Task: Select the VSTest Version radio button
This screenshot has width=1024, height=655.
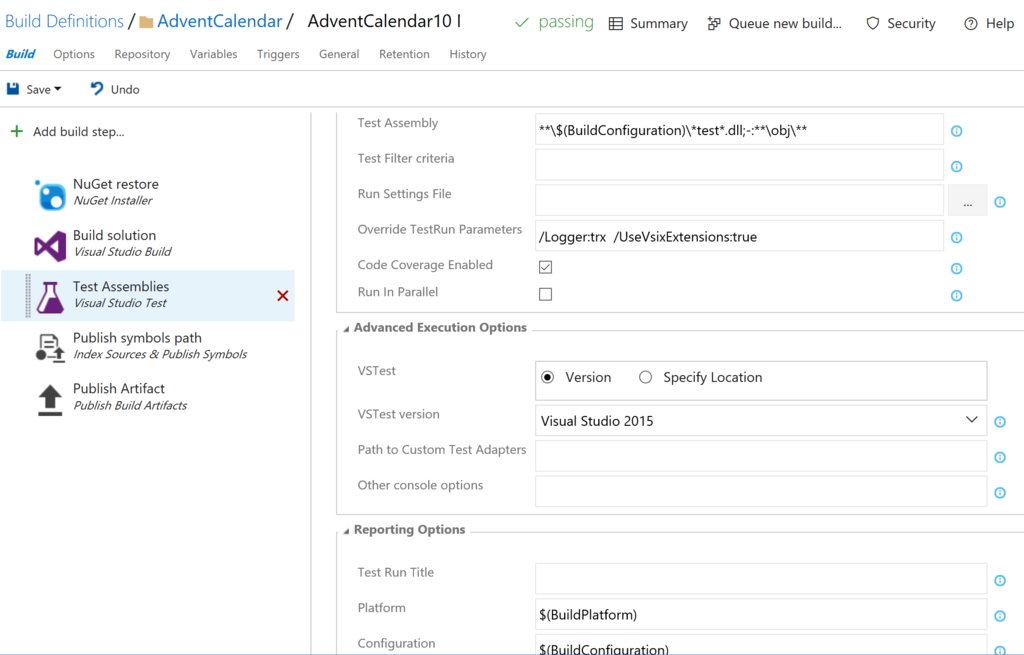Action: point(548,377)
